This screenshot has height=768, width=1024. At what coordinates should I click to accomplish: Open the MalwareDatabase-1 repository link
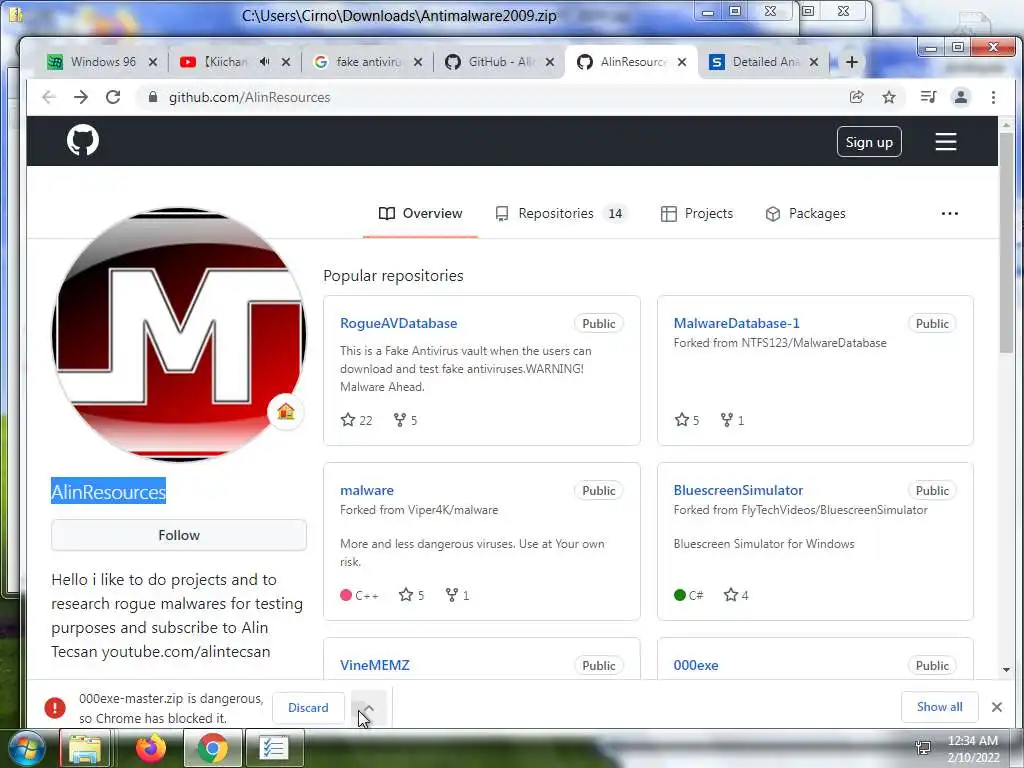click(x=736, y=323)
